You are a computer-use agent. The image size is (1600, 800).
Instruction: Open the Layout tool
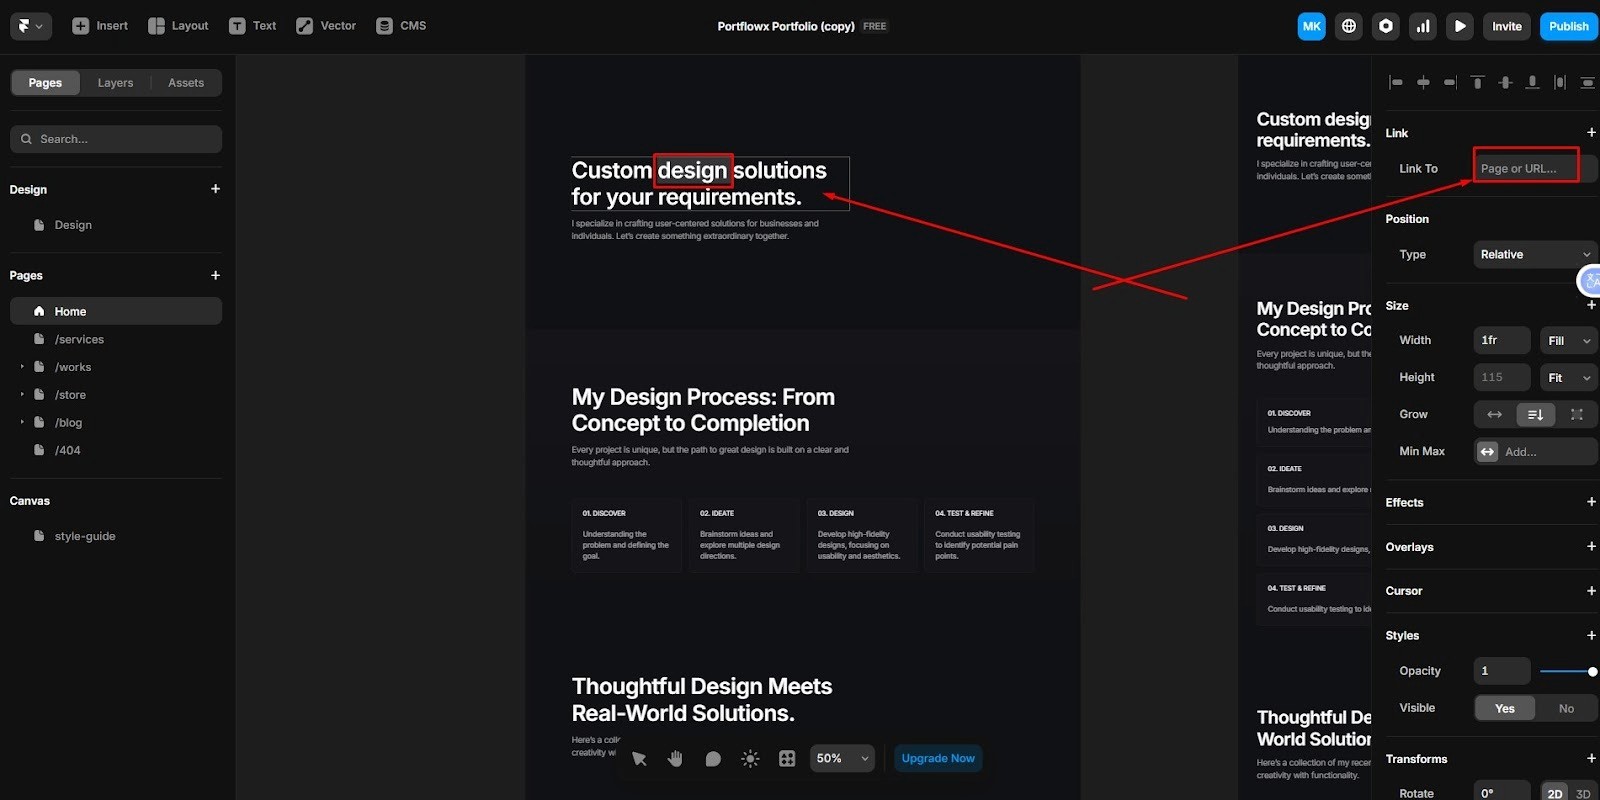pyautogui.click(x=178, y=26)
